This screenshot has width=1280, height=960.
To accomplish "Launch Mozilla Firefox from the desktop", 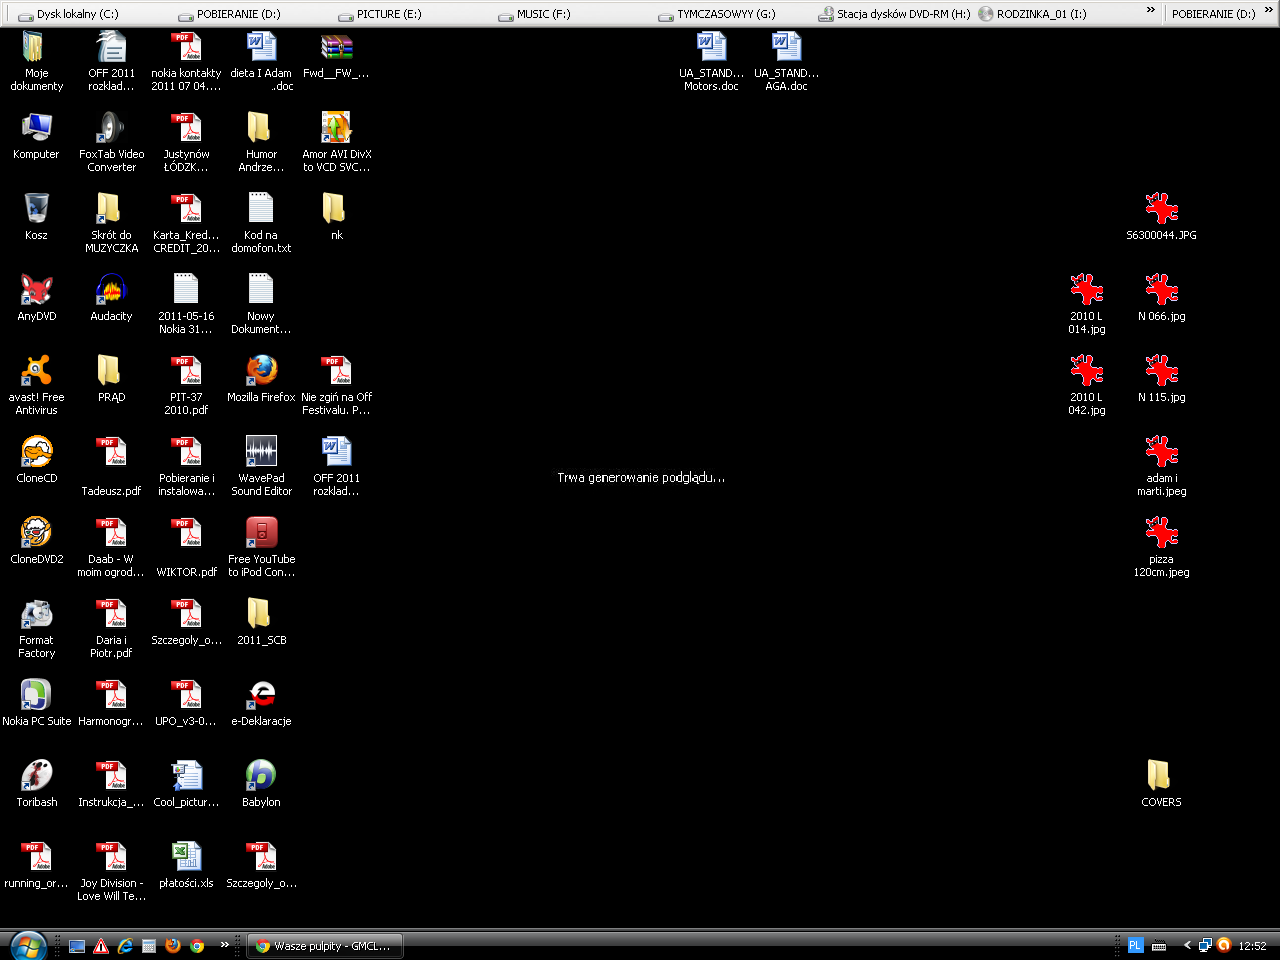I will [261, 372].
